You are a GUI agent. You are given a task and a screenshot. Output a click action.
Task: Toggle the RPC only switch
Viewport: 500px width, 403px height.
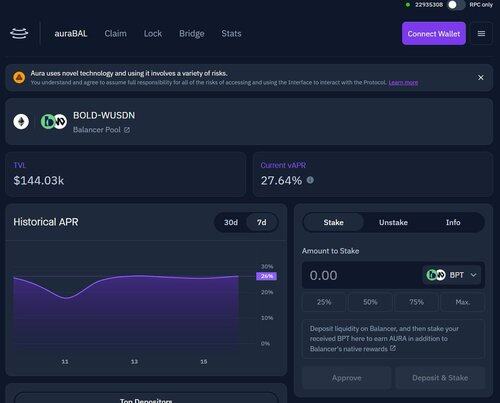pos(456,5)
